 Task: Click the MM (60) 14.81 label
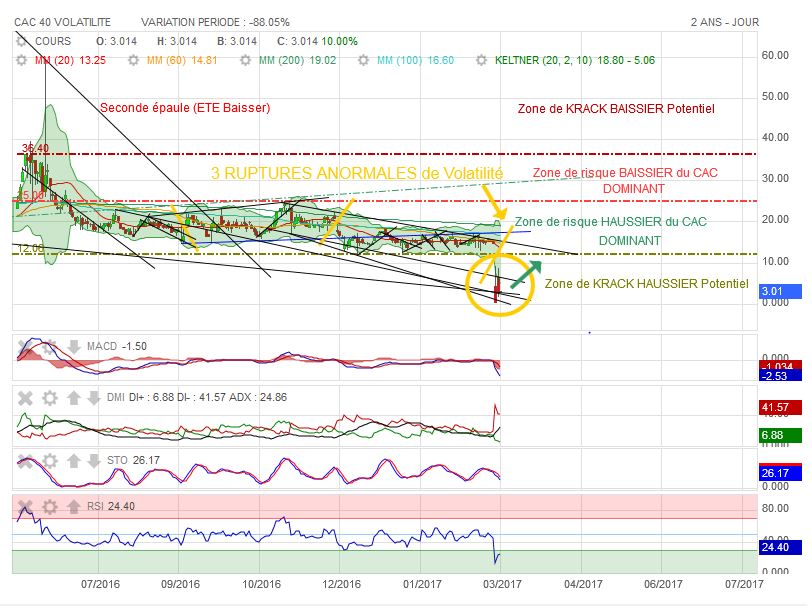[182, 60]
